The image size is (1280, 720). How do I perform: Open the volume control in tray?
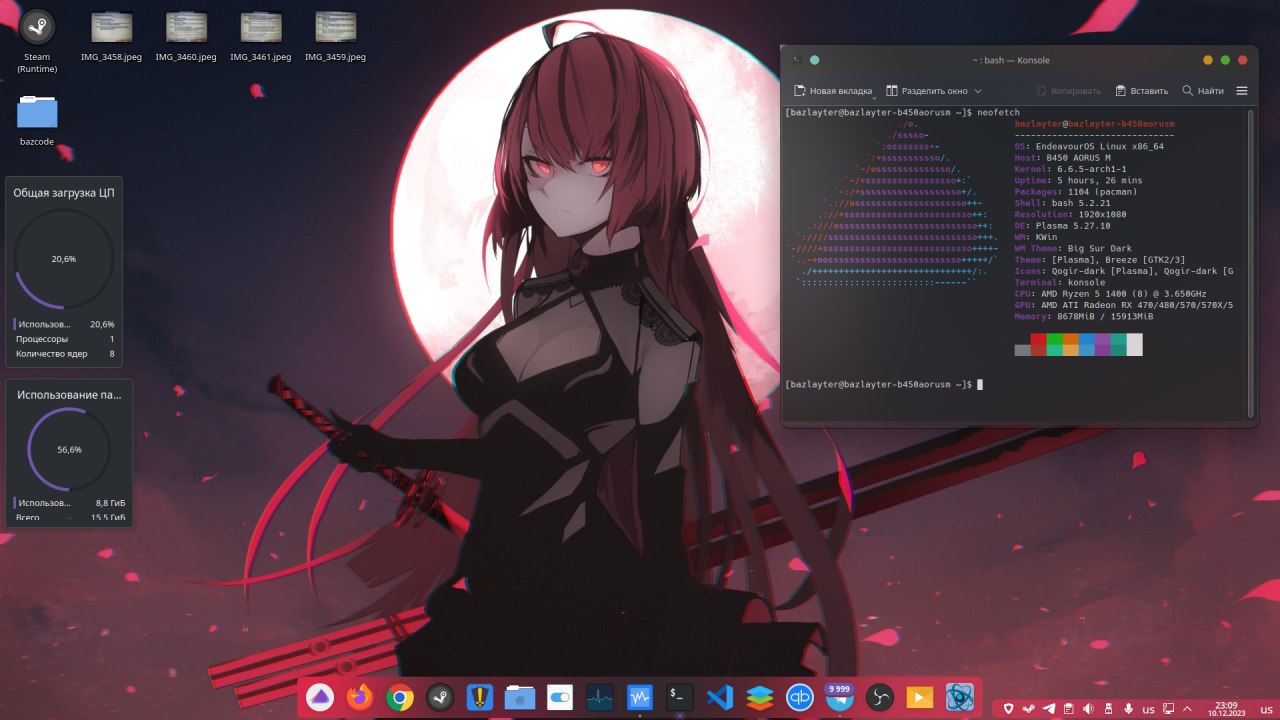(x=1088, y=709)
